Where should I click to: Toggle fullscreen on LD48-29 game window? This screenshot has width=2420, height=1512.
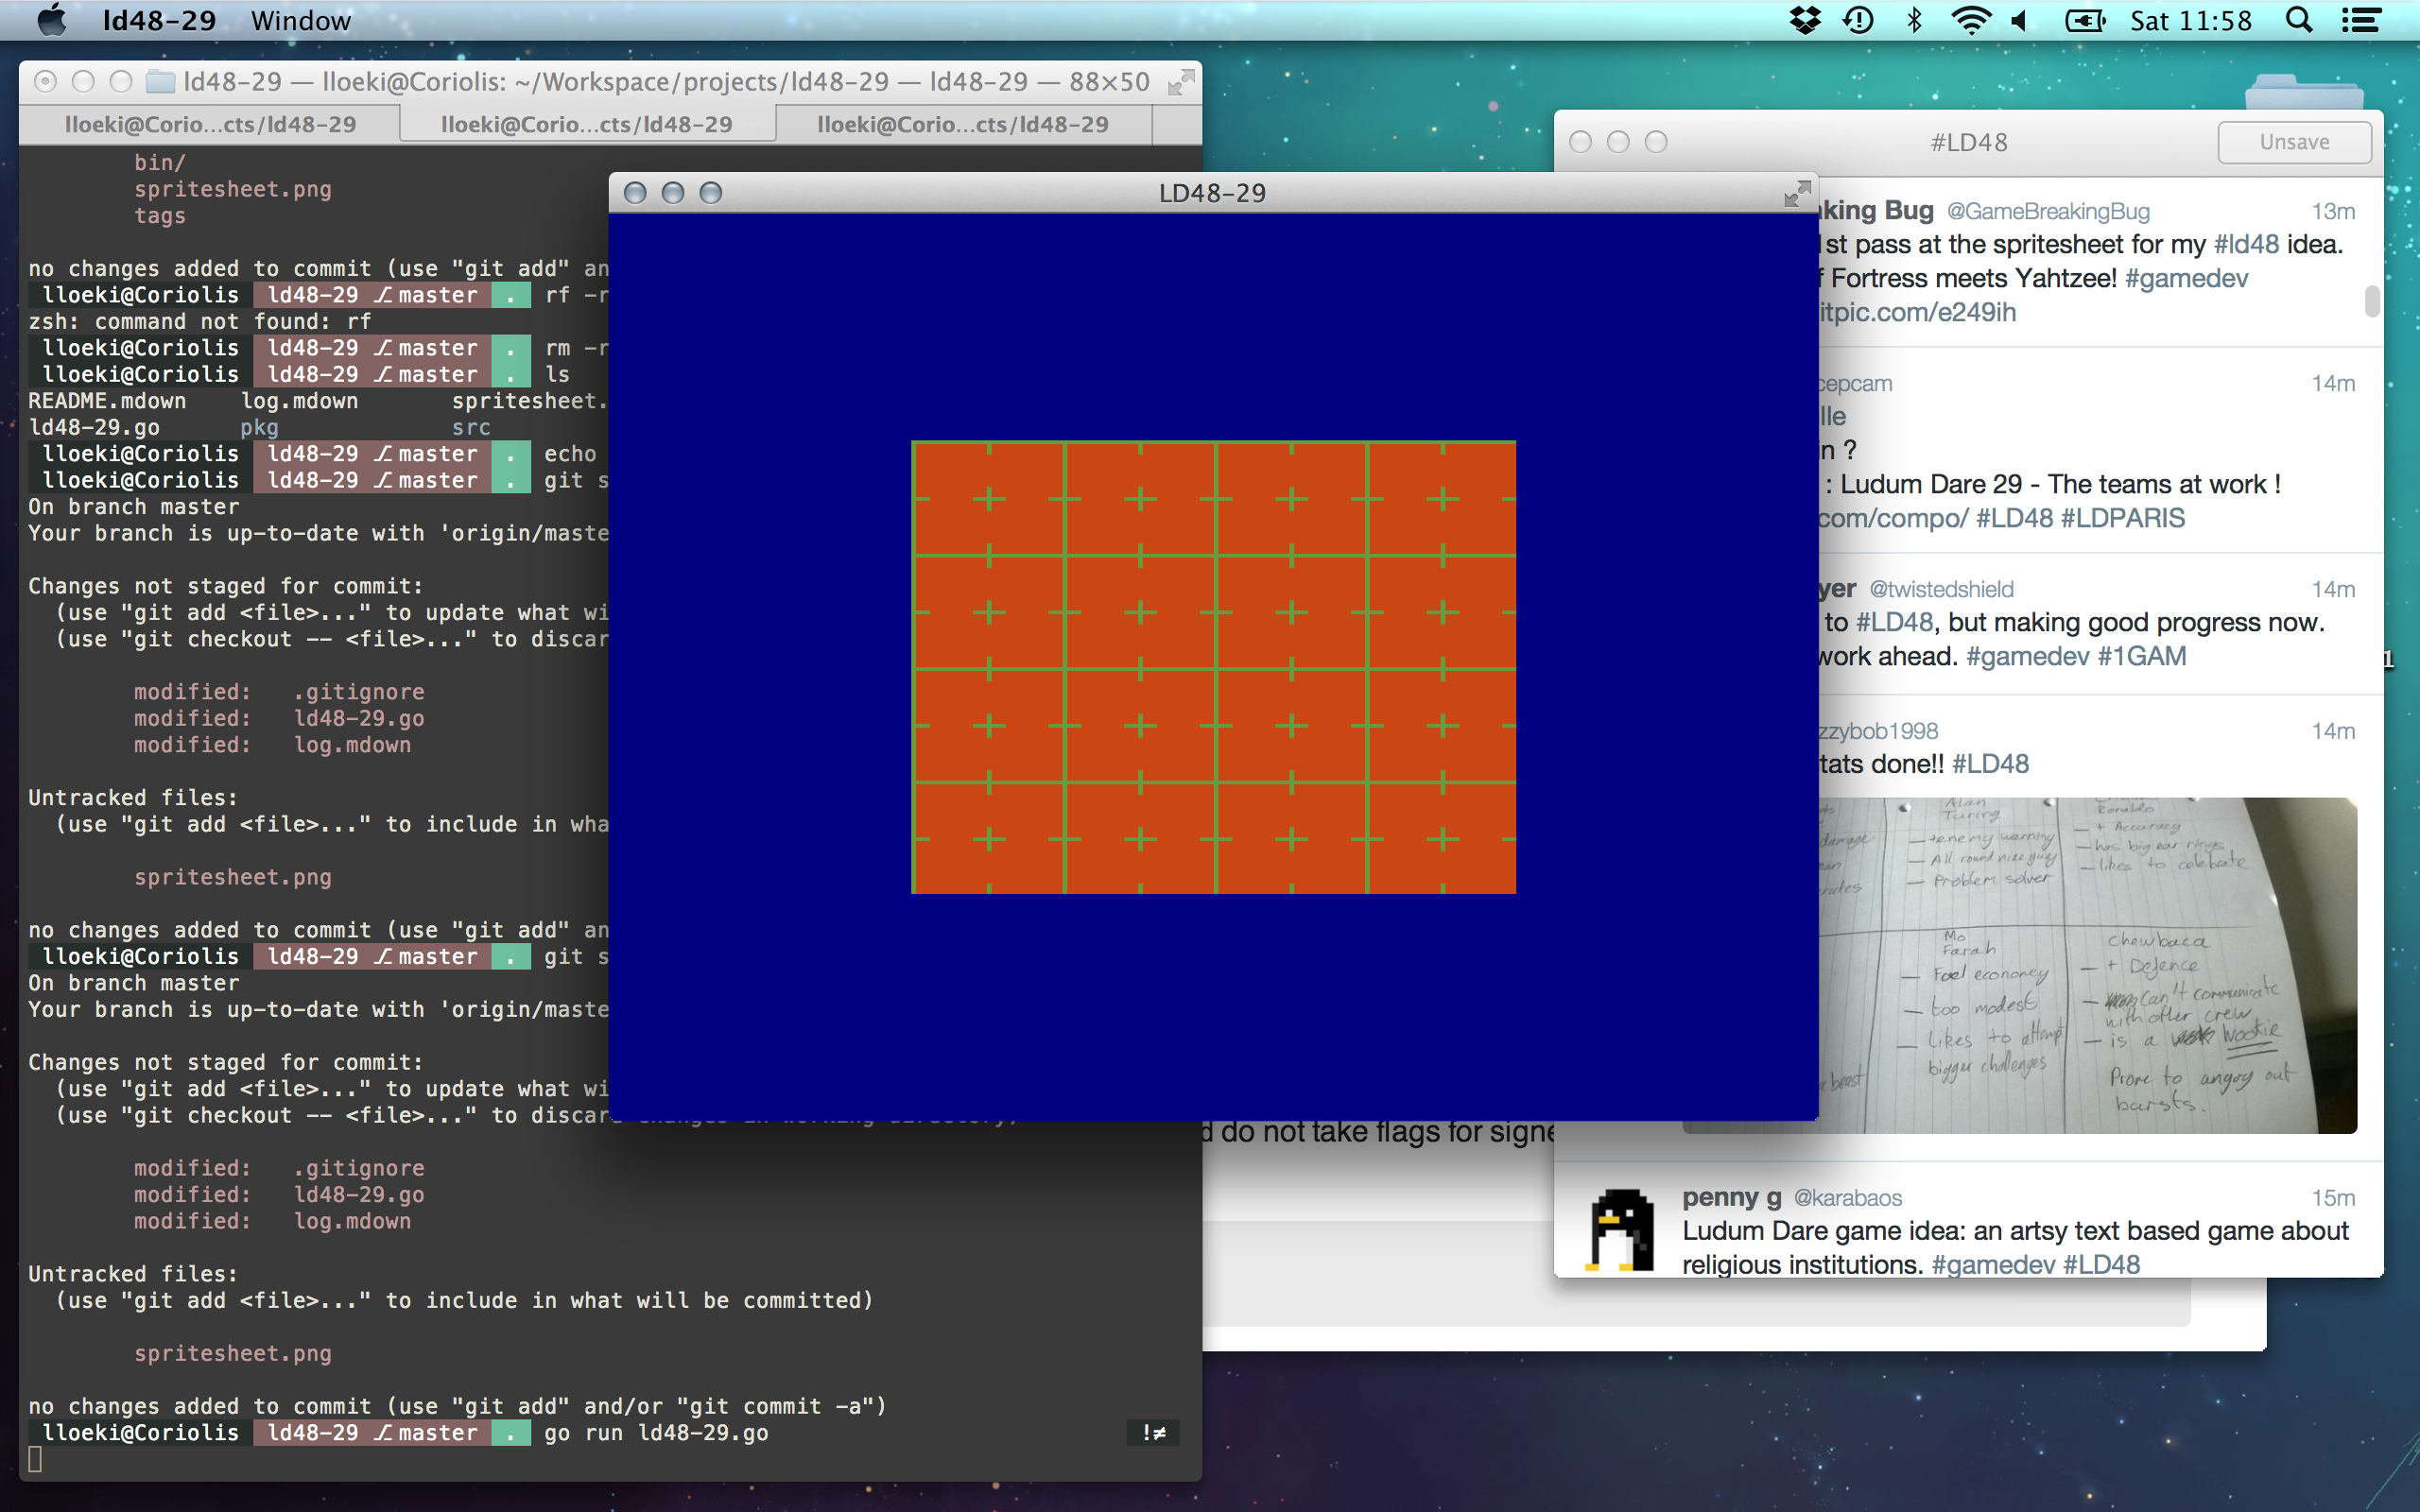pos(1796,194)
